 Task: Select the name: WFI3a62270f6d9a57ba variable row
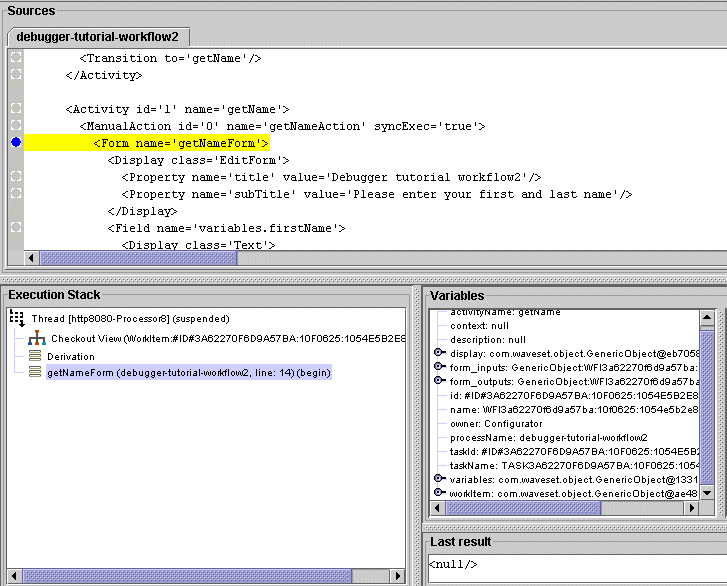point(574,410)
